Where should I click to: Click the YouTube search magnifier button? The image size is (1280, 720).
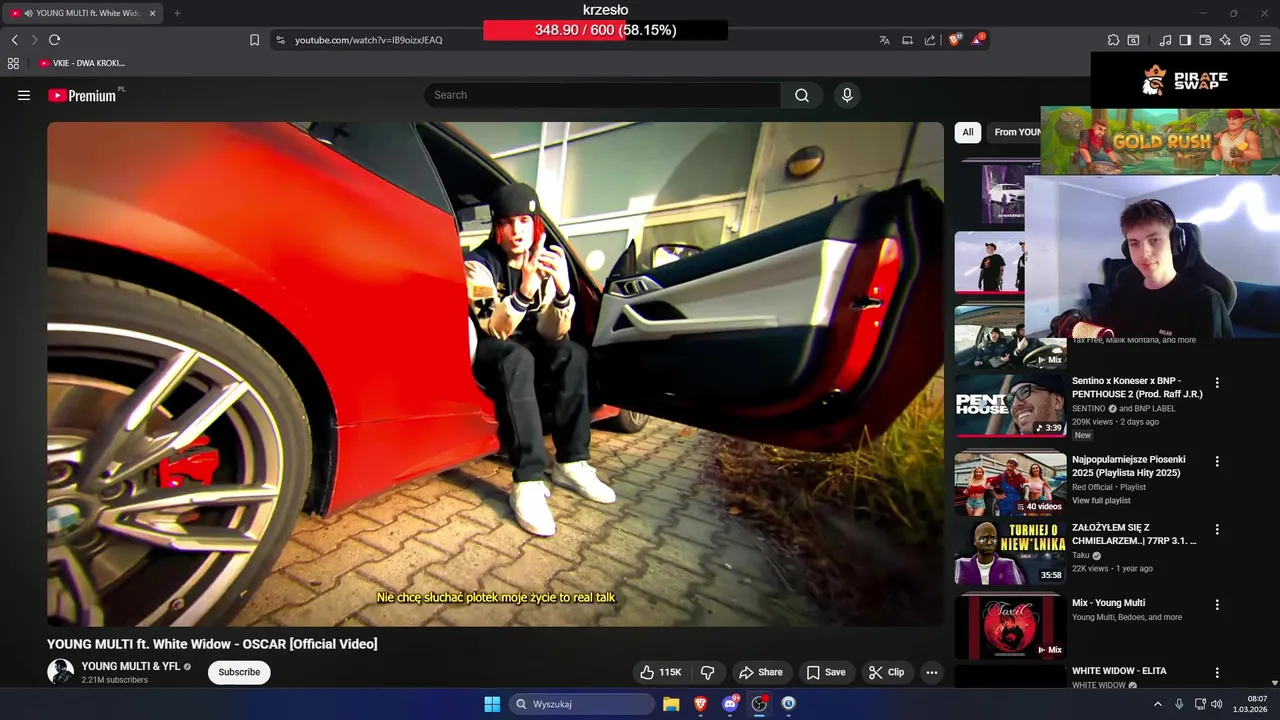[802, 95]
